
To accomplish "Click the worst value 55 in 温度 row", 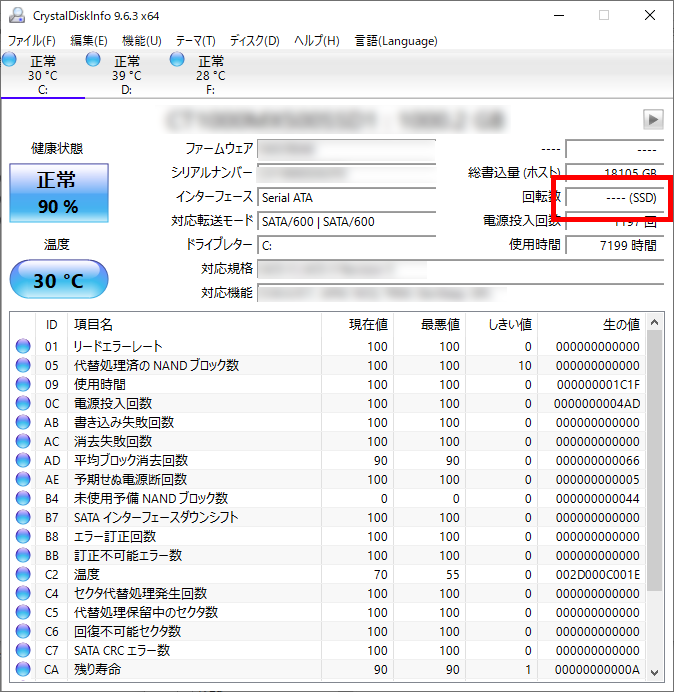I will (452, 574).
